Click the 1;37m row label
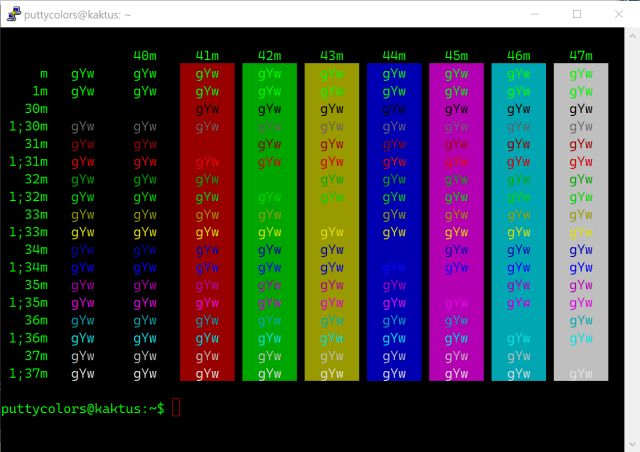640x452 pixels. pos(28,373)
